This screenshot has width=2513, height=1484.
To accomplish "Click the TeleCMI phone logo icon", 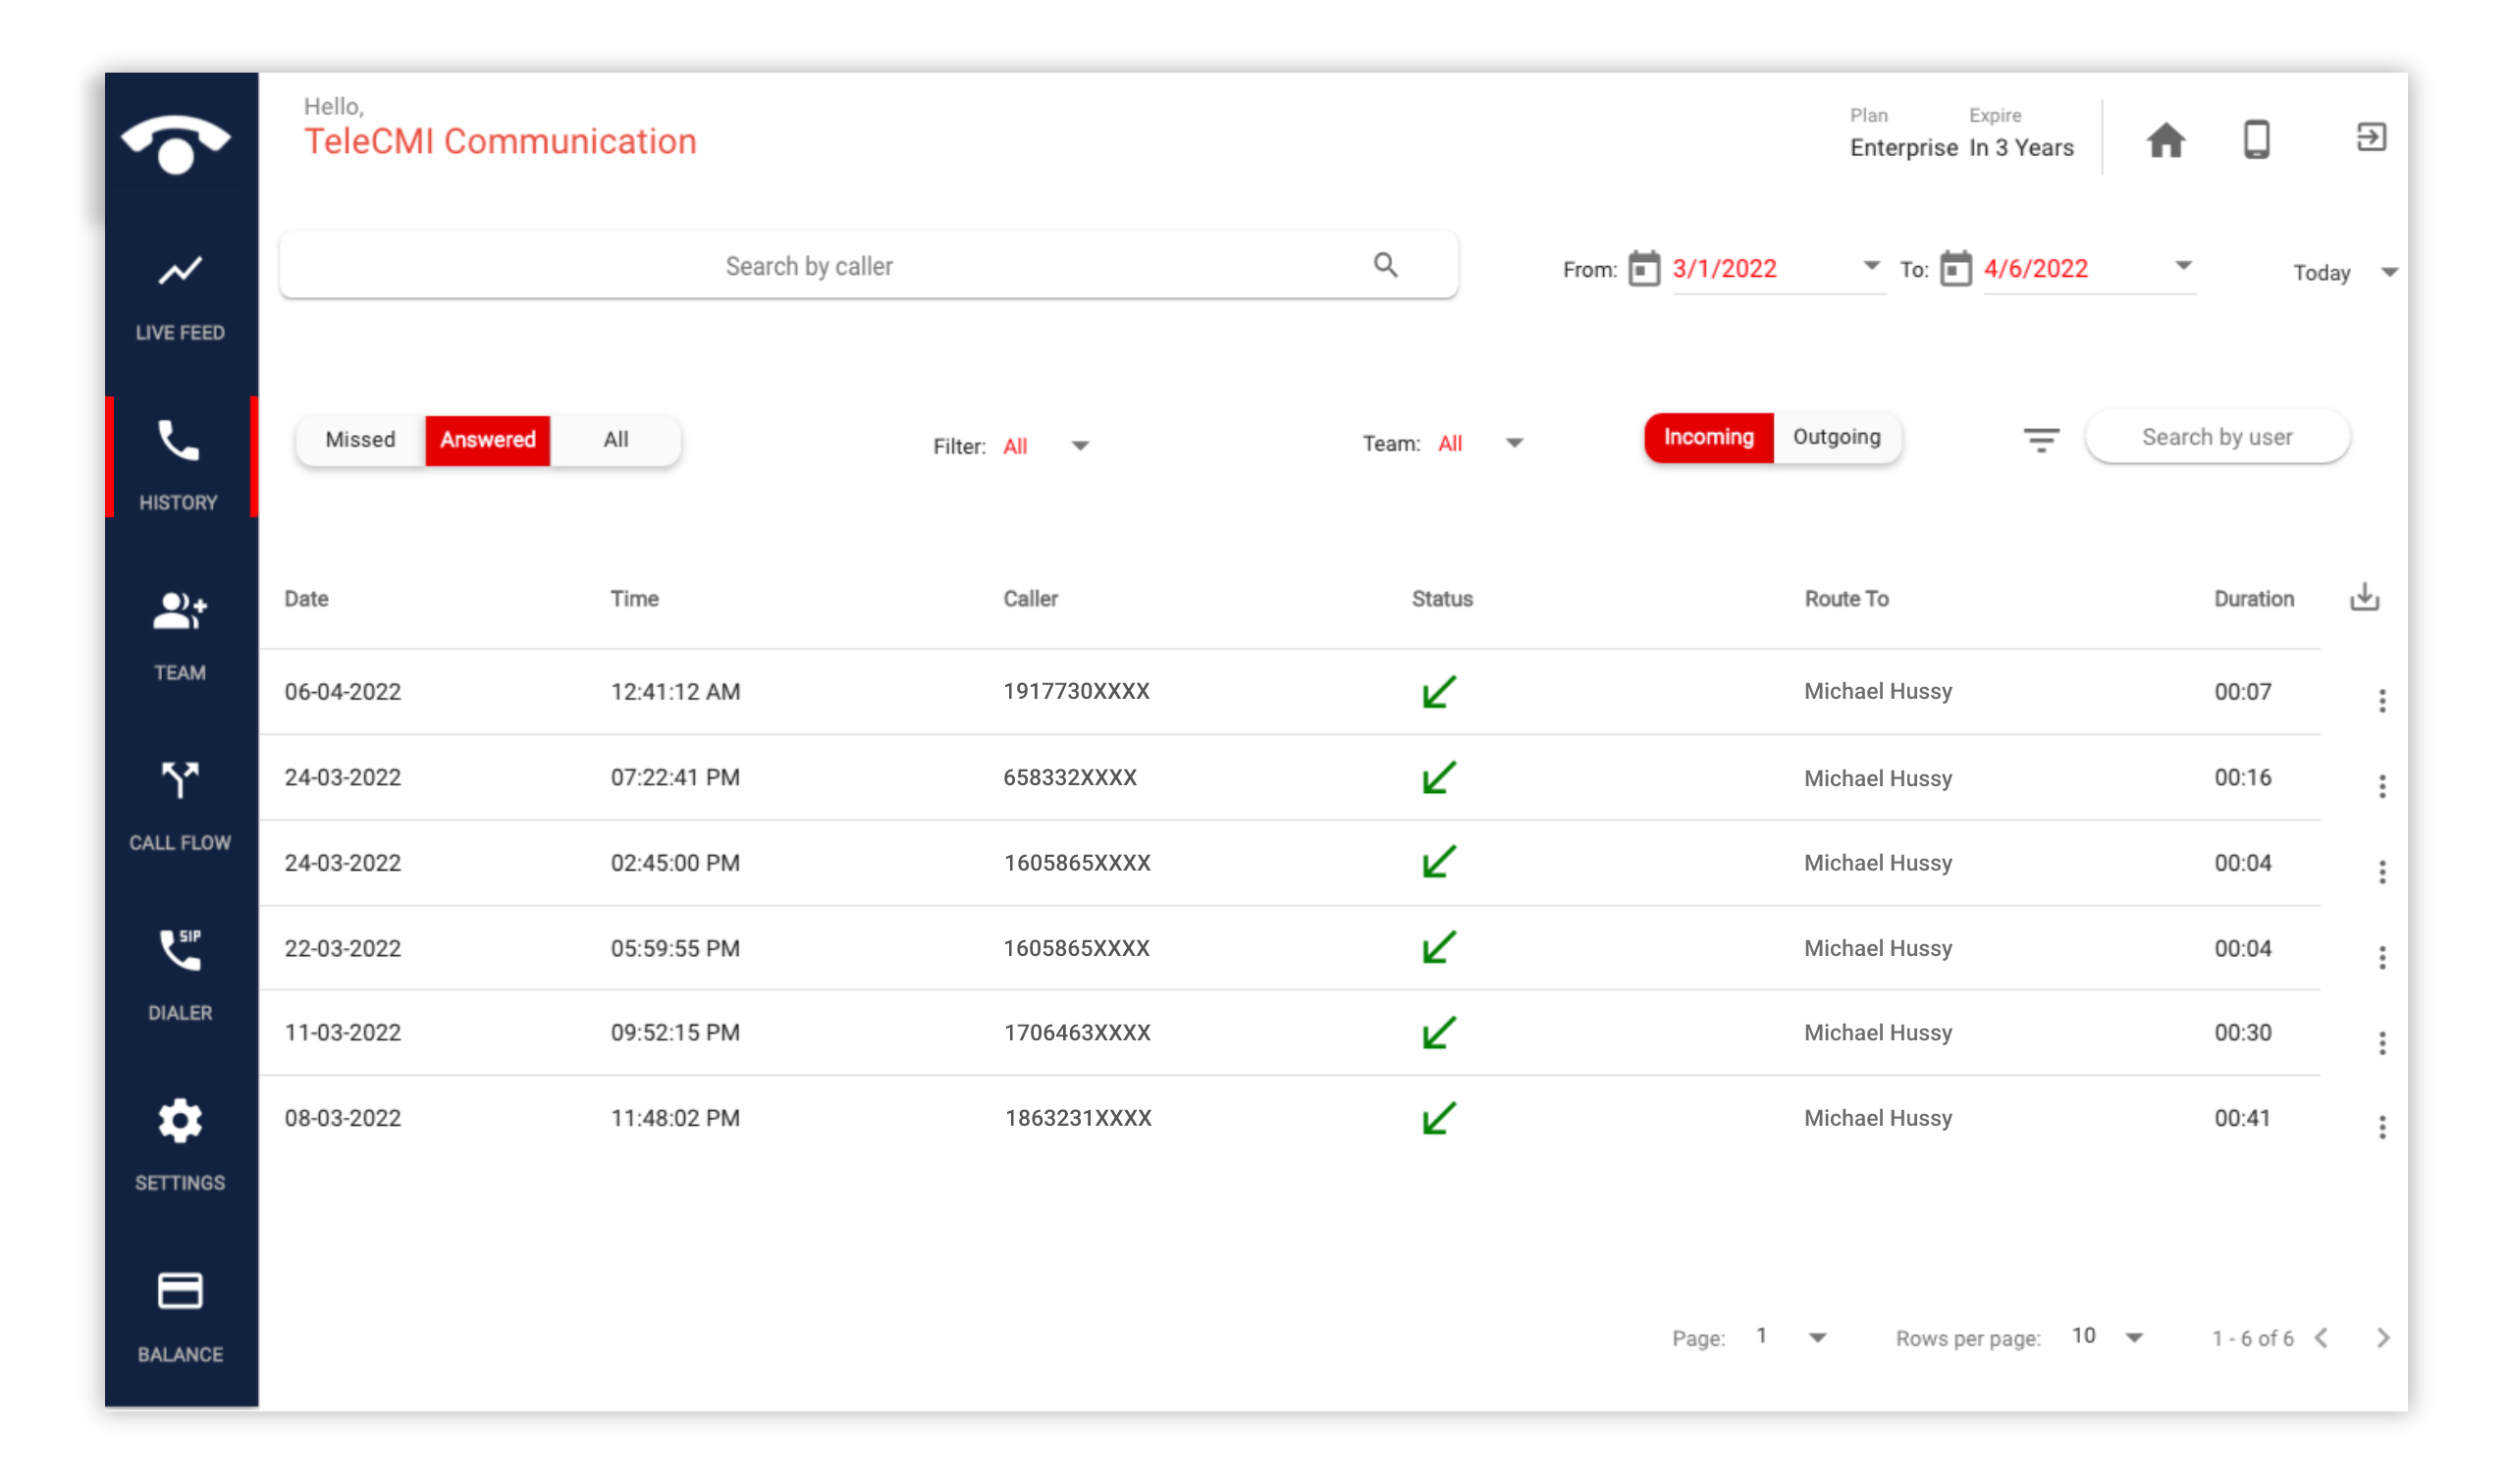I will 176,144.
